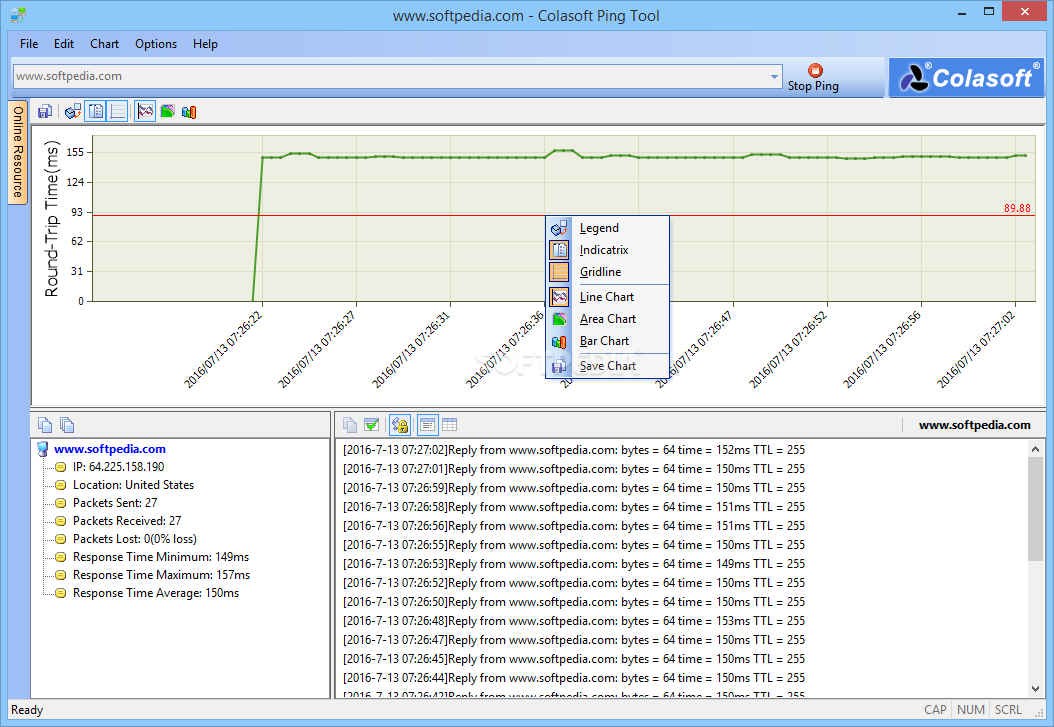Open the Chart menu
Image resolution: width=1054 pixels, height=727 pixels.
104,44
